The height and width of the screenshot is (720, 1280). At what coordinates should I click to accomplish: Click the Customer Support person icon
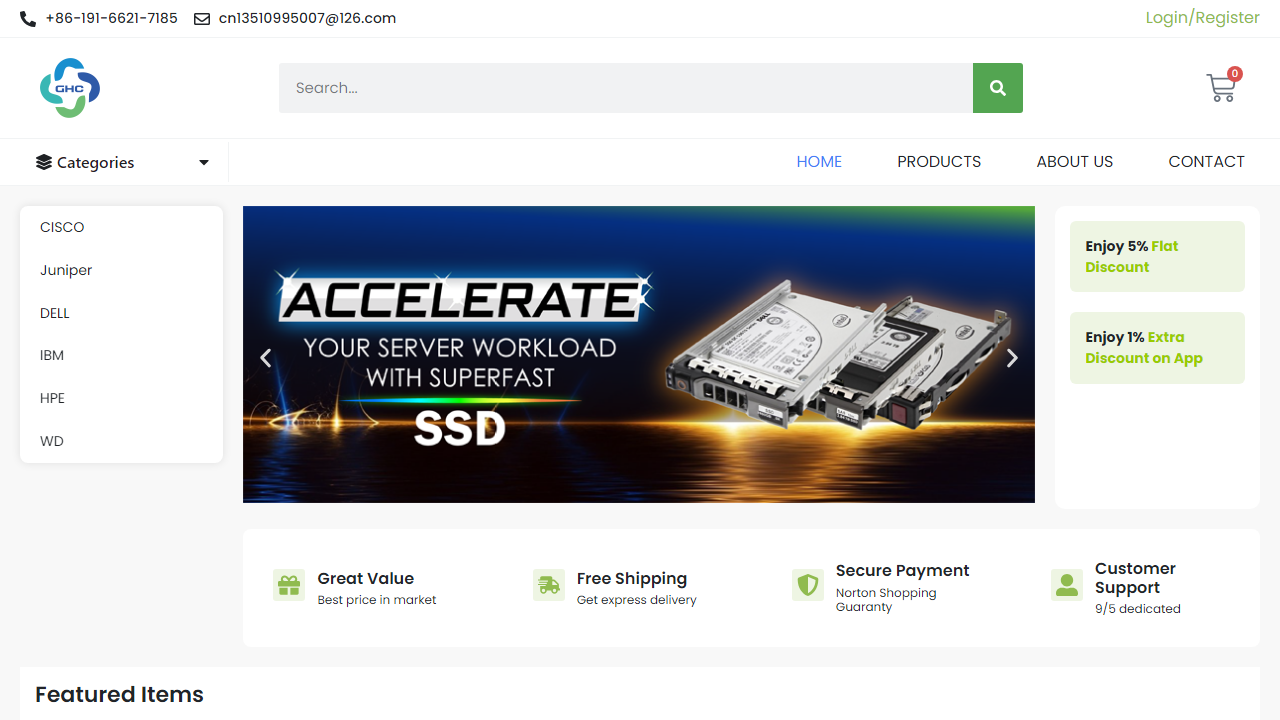1067,585
